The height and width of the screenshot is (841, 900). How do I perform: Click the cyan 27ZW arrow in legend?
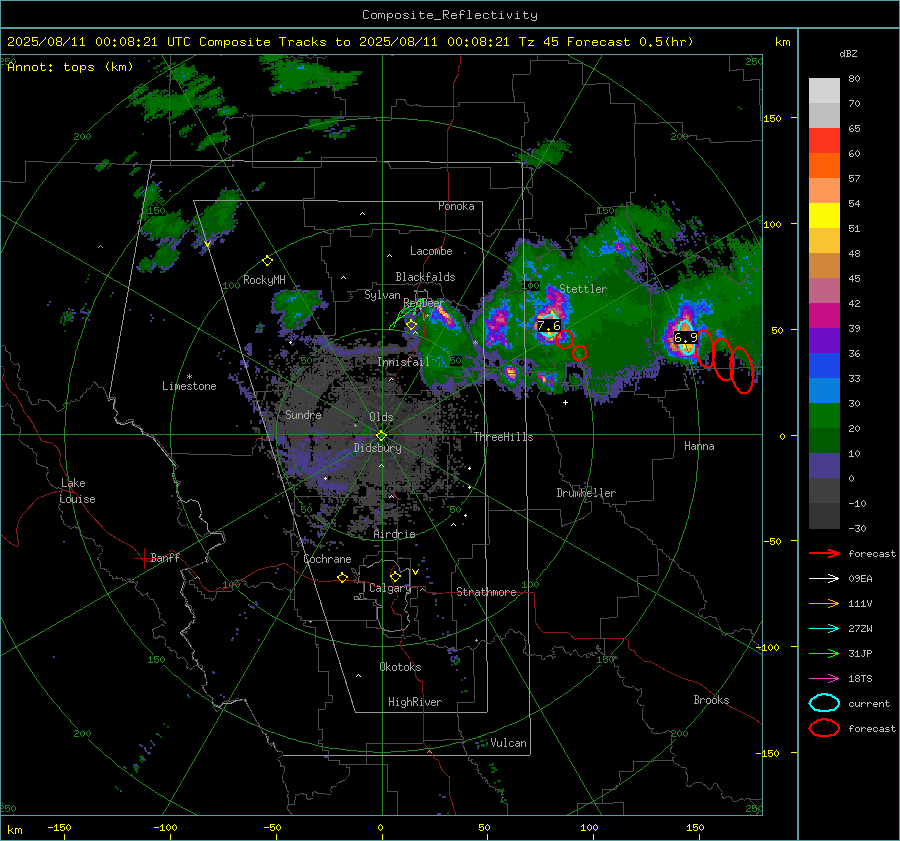824,629
